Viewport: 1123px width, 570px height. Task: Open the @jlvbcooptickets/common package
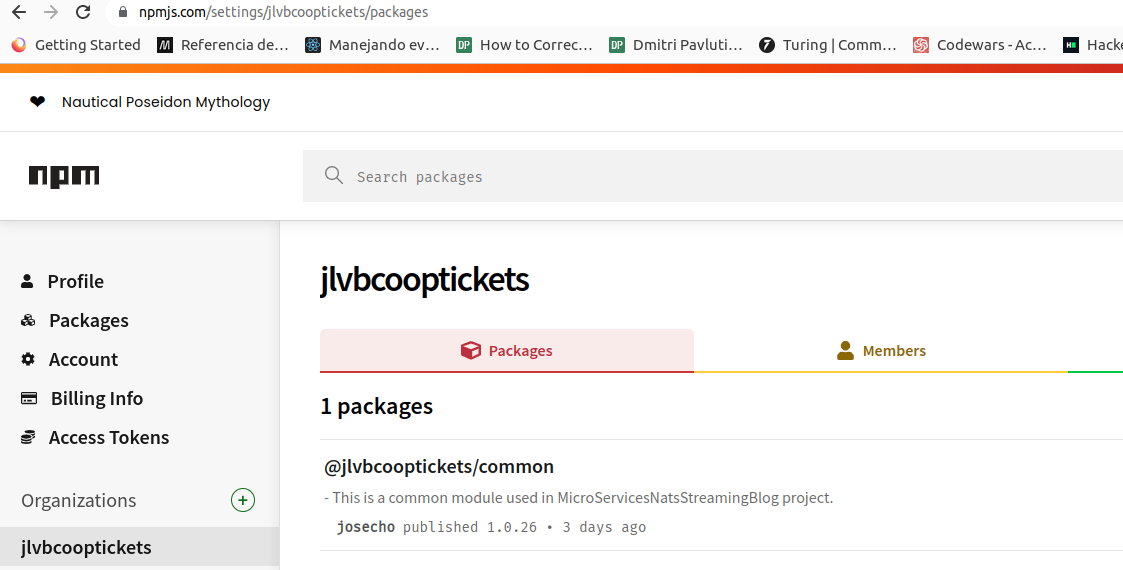coord(439,467)
